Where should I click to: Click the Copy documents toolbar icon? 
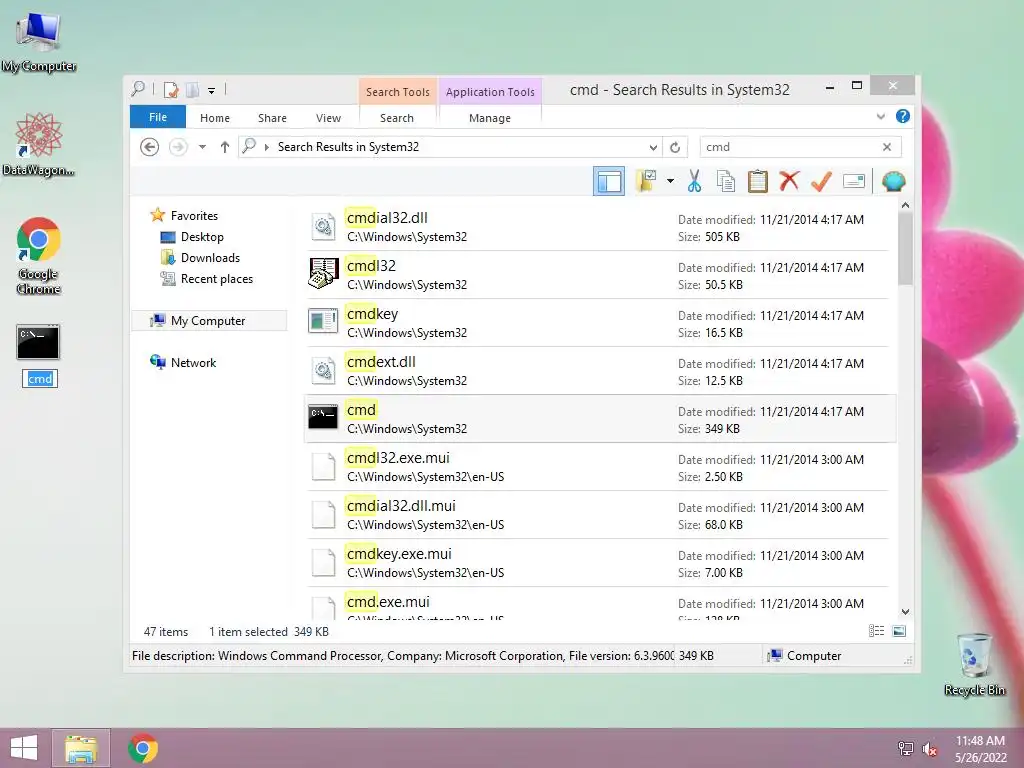pyautogui.click(x=726, y=182)
